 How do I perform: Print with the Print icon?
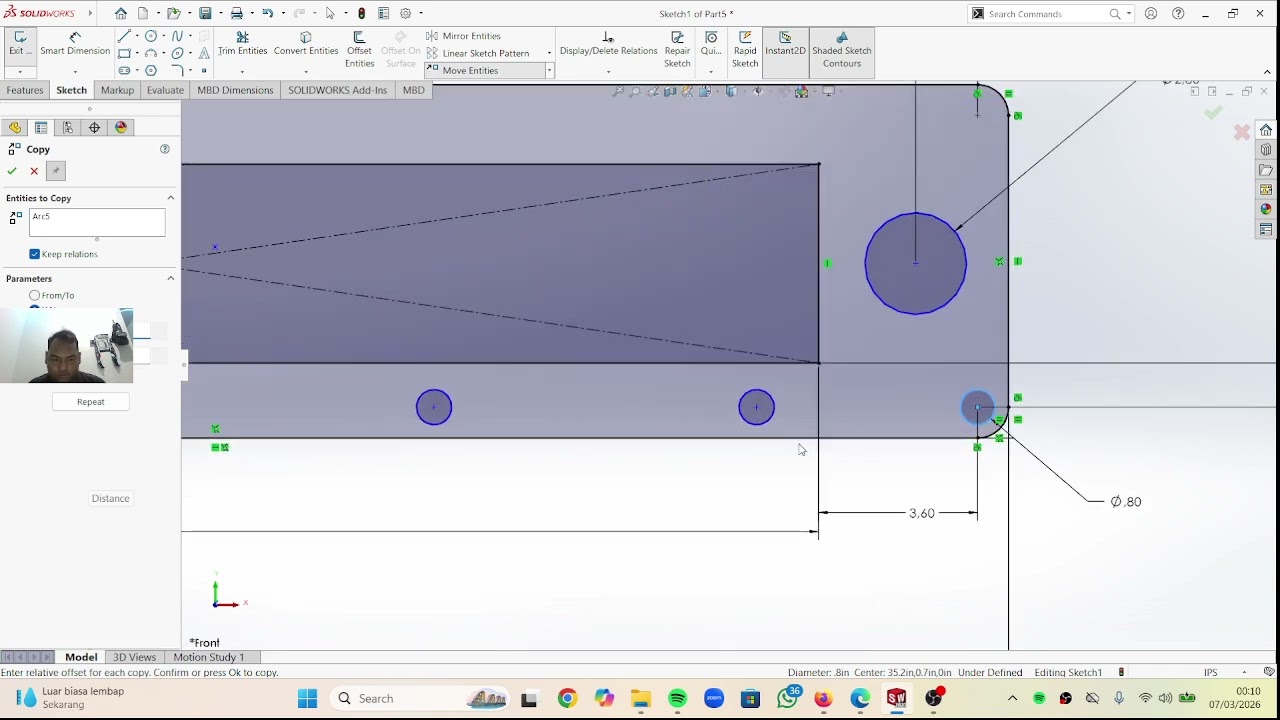point(237,14)
